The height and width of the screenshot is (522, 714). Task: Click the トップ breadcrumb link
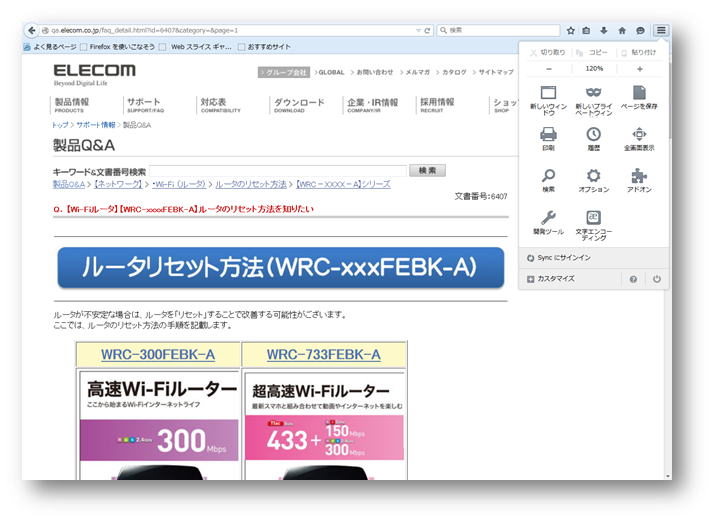tap(60, 125)
